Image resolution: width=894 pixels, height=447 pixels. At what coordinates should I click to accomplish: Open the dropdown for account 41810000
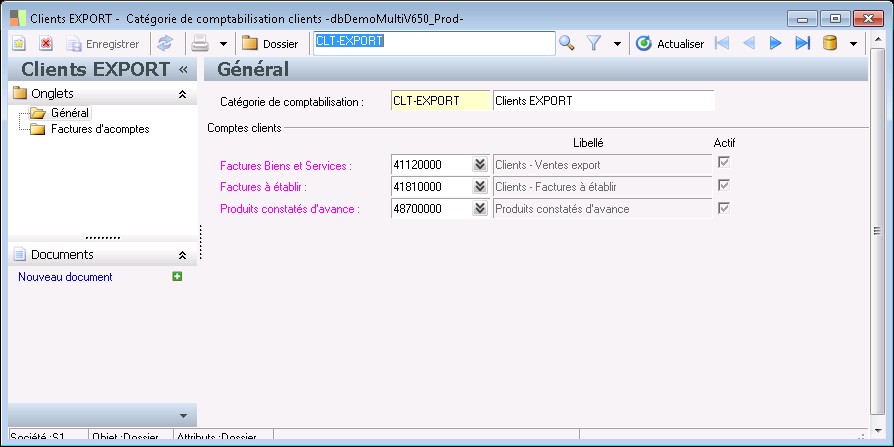pyautogui.click(x=480, y=186)
